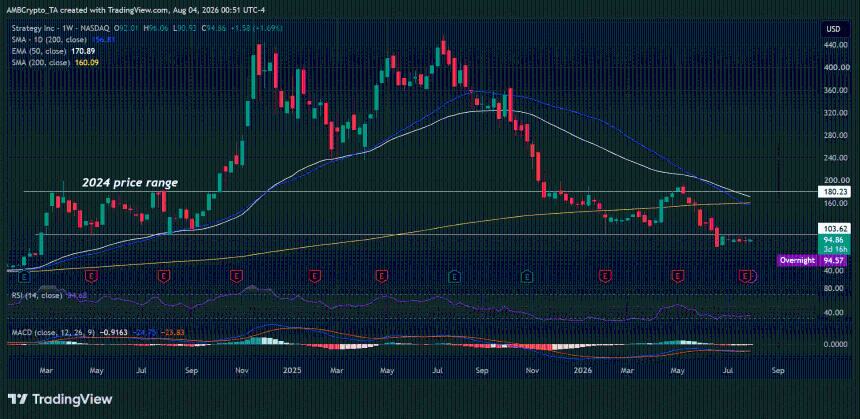
Task: Click the 180.23 price line label
Action: (x=833, y=192)
